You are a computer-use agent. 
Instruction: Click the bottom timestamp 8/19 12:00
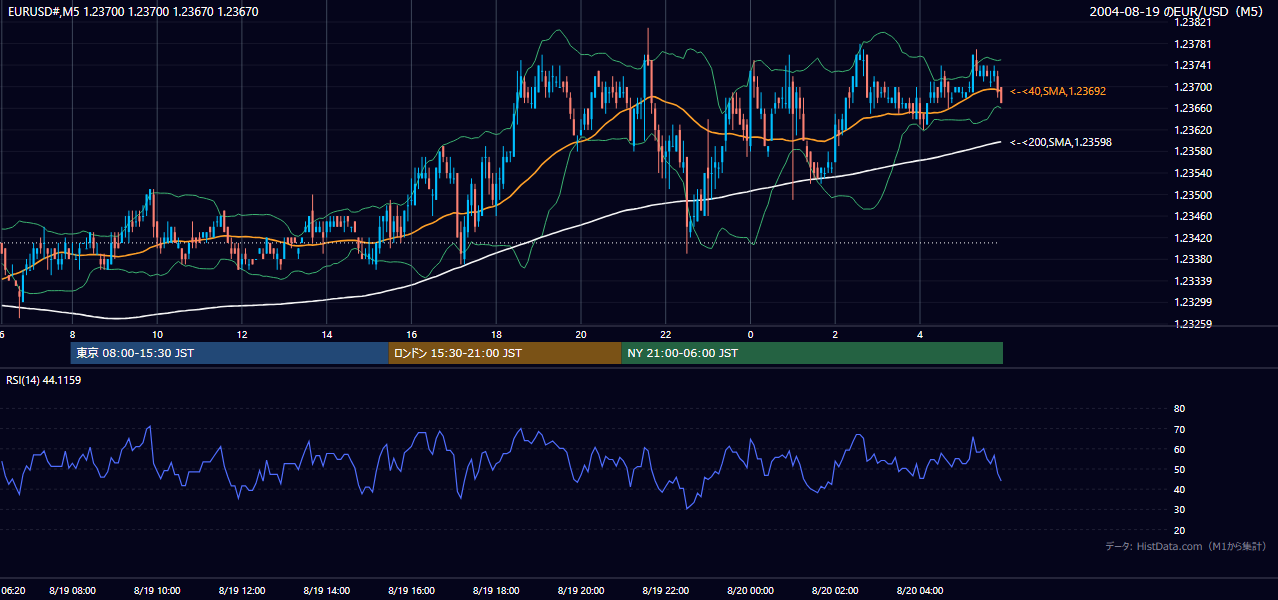[242, 591]
